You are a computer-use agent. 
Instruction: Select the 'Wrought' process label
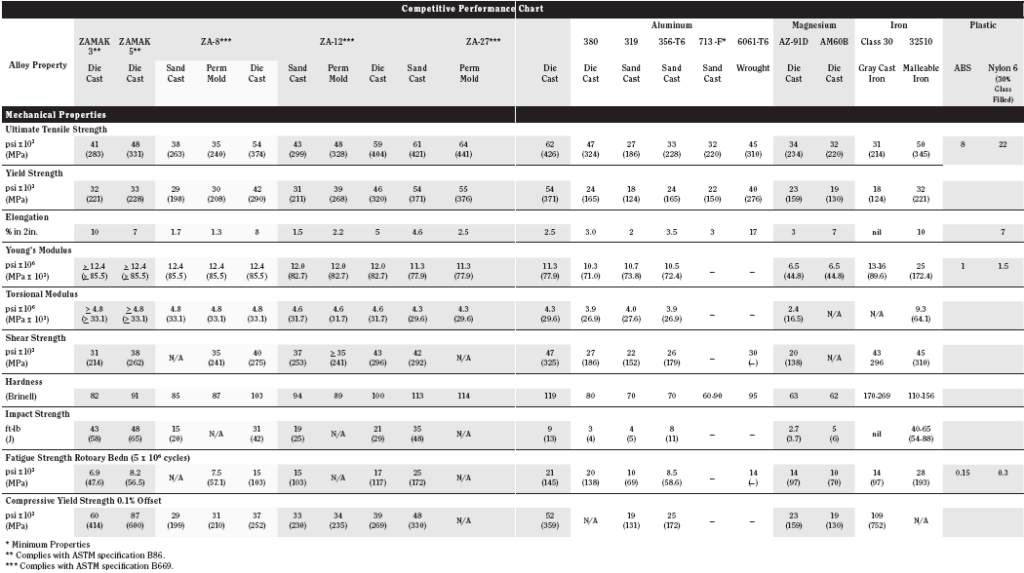(x=753, y=68)
